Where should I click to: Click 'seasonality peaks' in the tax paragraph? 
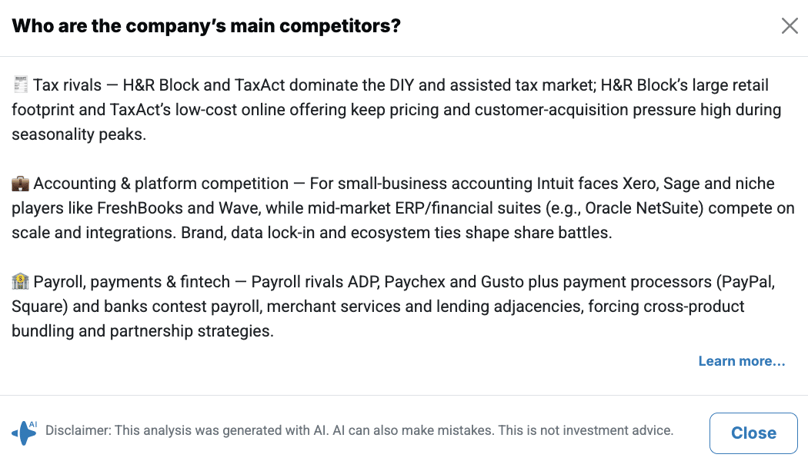(x=78, y=134)
